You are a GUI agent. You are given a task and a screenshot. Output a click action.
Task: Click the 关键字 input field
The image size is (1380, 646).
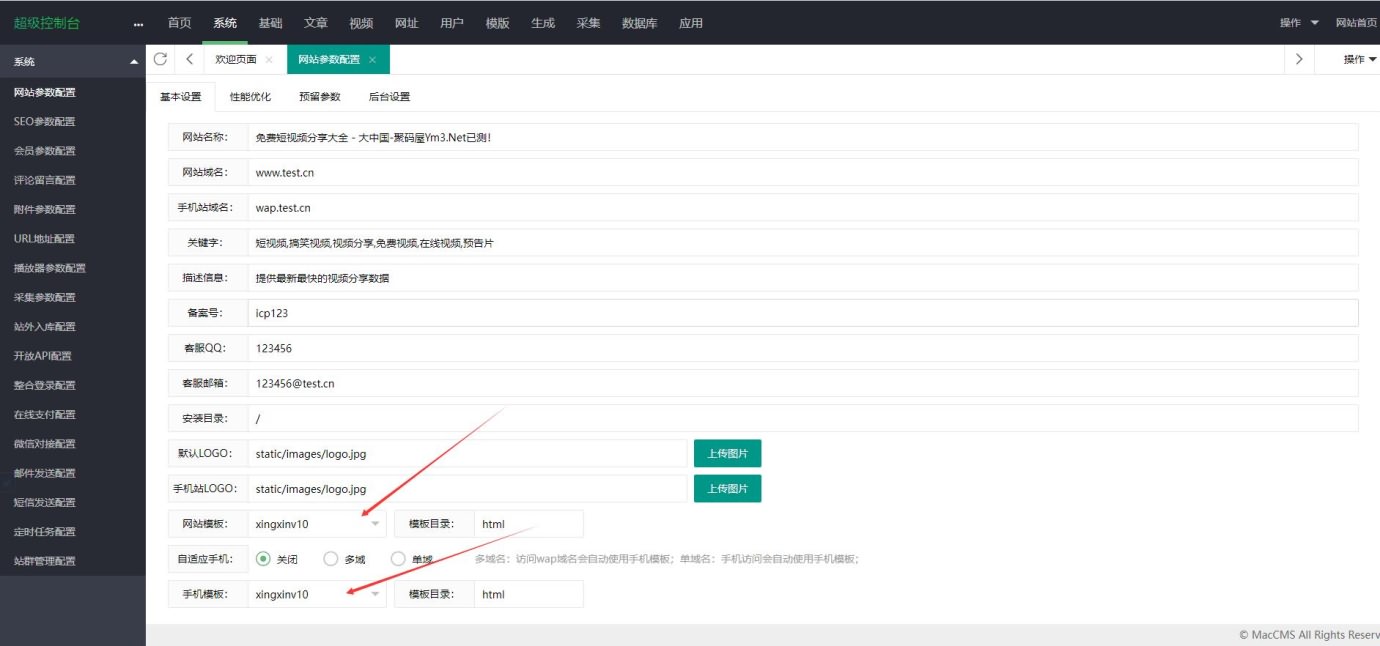(803, 243)
